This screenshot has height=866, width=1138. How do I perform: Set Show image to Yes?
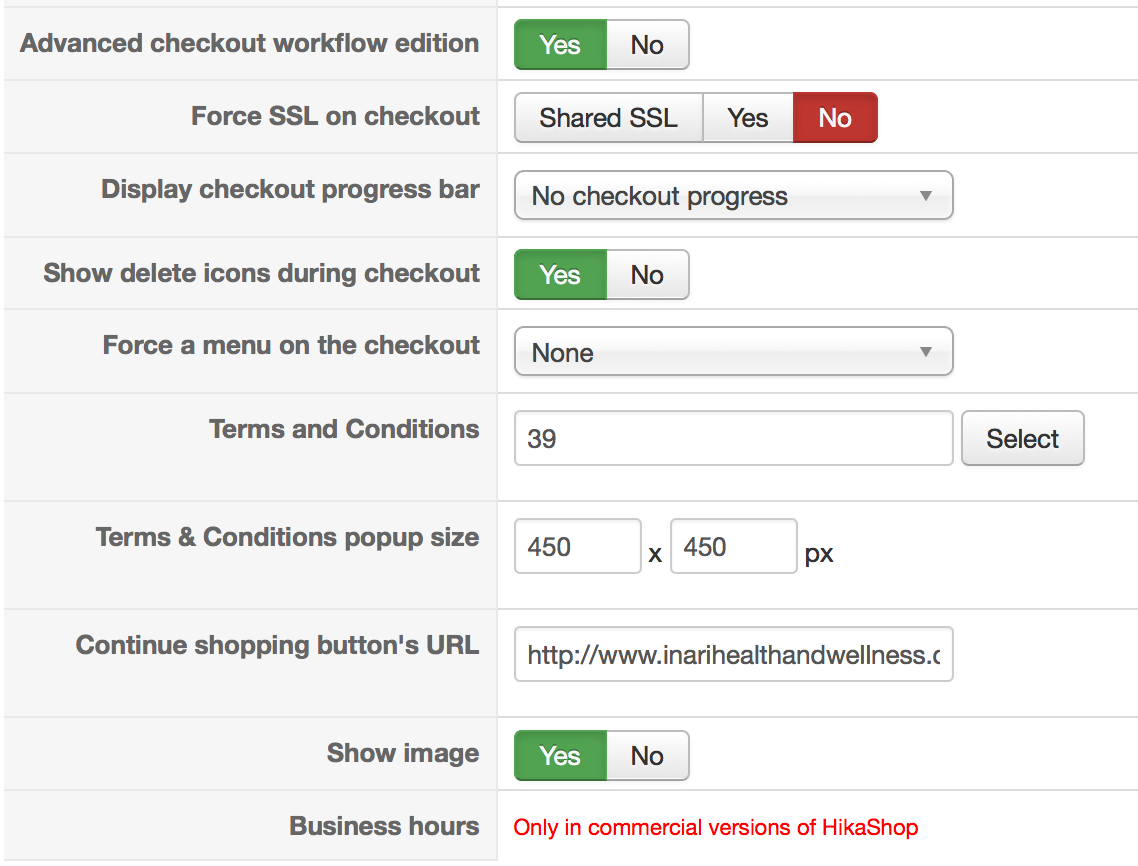pos(560,756)
